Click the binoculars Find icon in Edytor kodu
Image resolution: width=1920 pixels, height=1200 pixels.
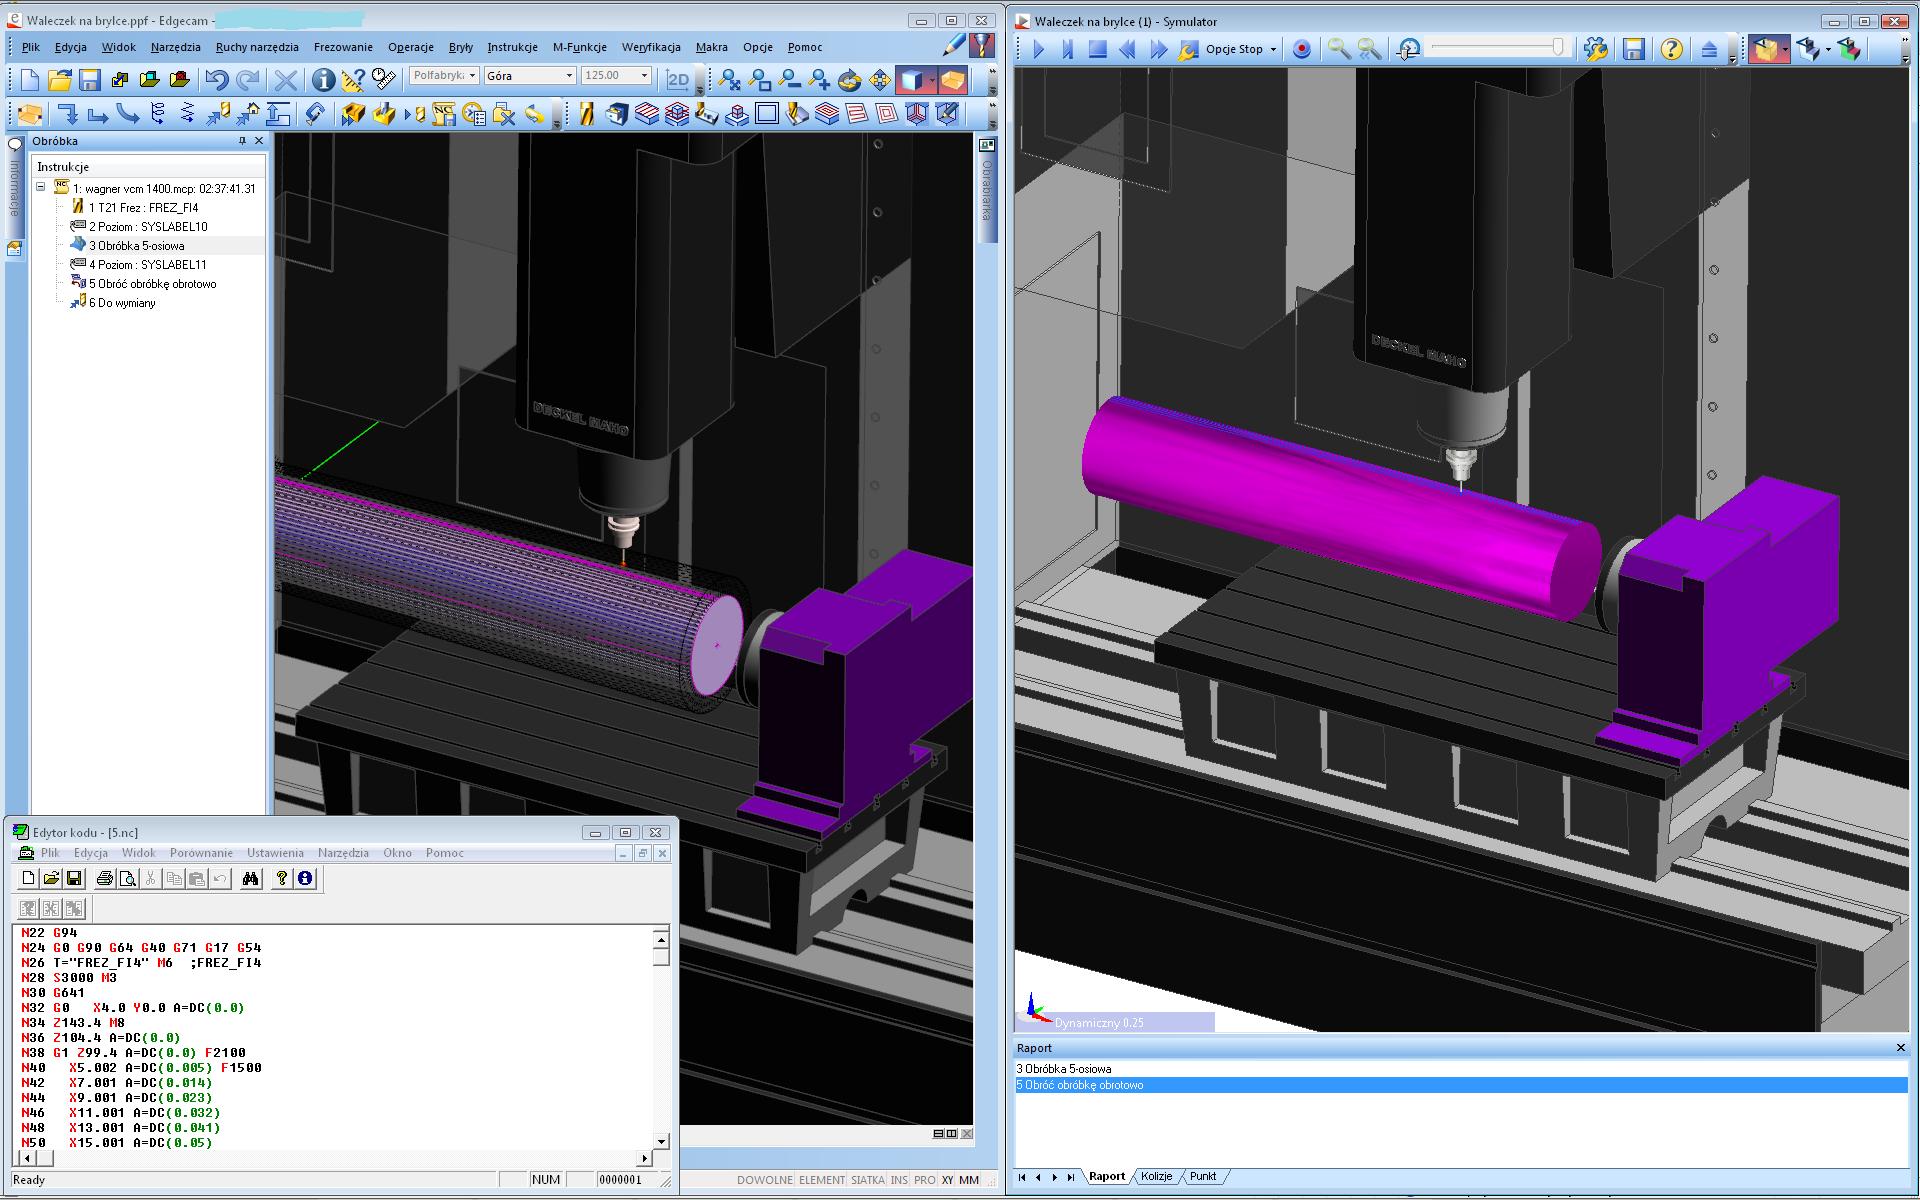[x=250, y=878]
